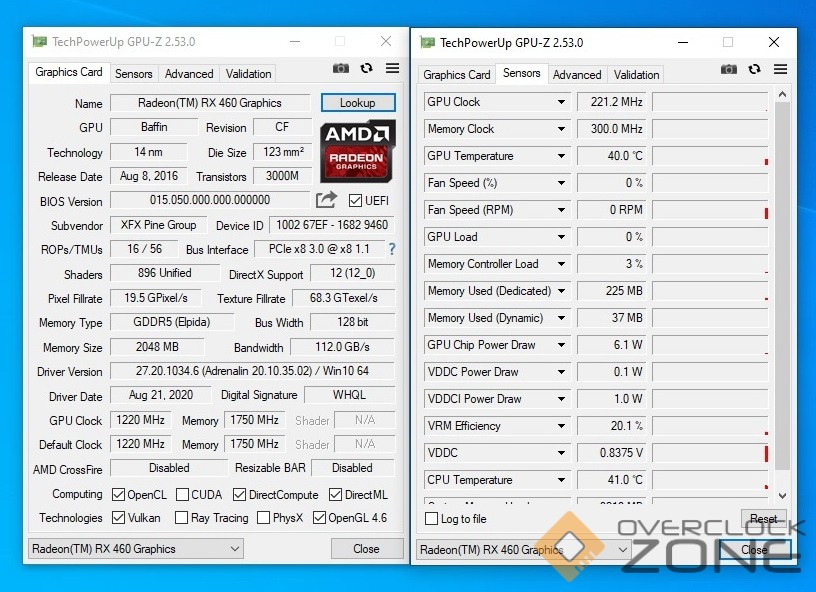
Task: Click the AMD Radeon Graphics logo
Action: pos(358,151)
